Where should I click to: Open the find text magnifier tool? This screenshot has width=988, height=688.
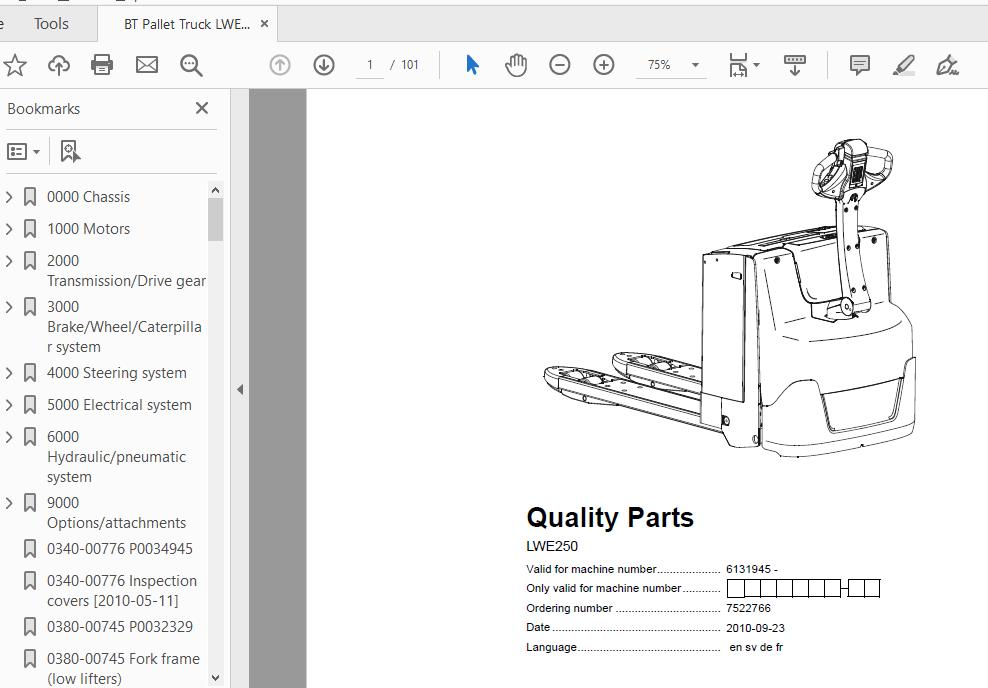pos(191,65)
